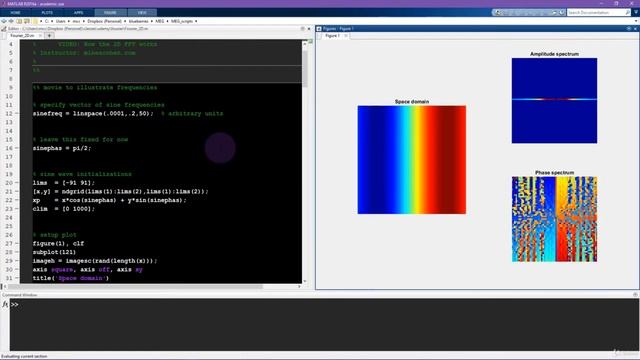Screen dimensions: 640x360
Task: Close the Figure 1 tab
Action: pyautogui.click(x=346, y=36)
